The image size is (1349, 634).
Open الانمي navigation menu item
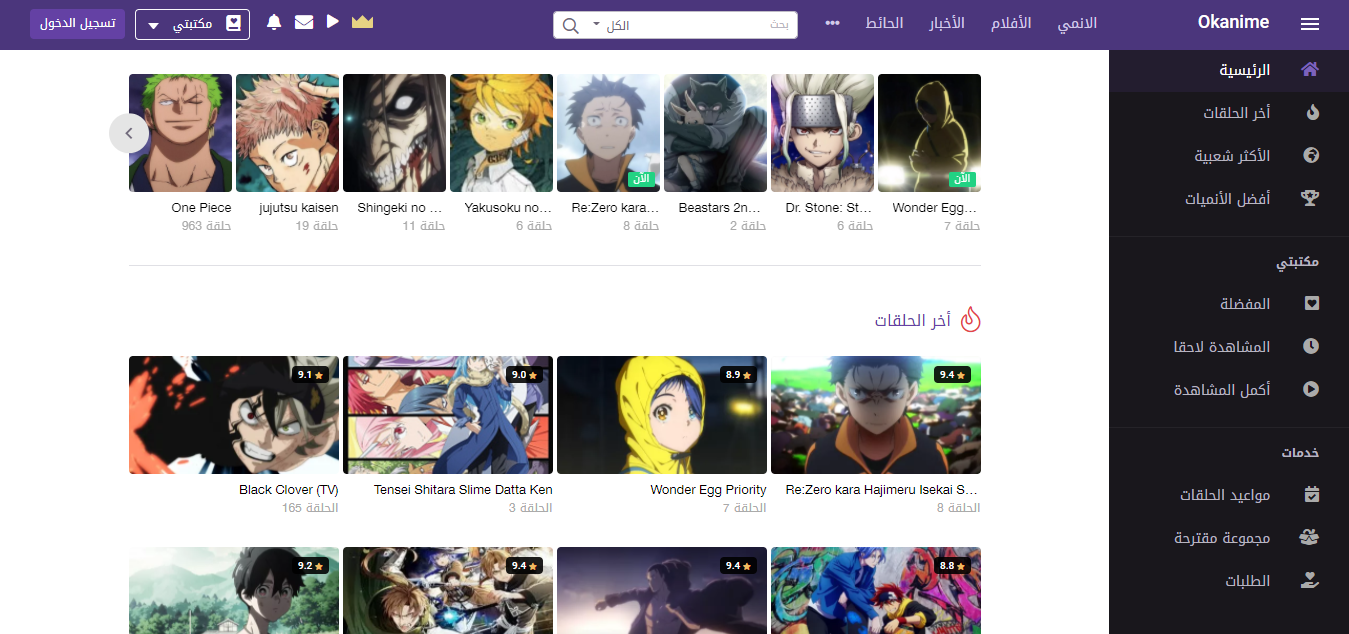point(1077,24)
